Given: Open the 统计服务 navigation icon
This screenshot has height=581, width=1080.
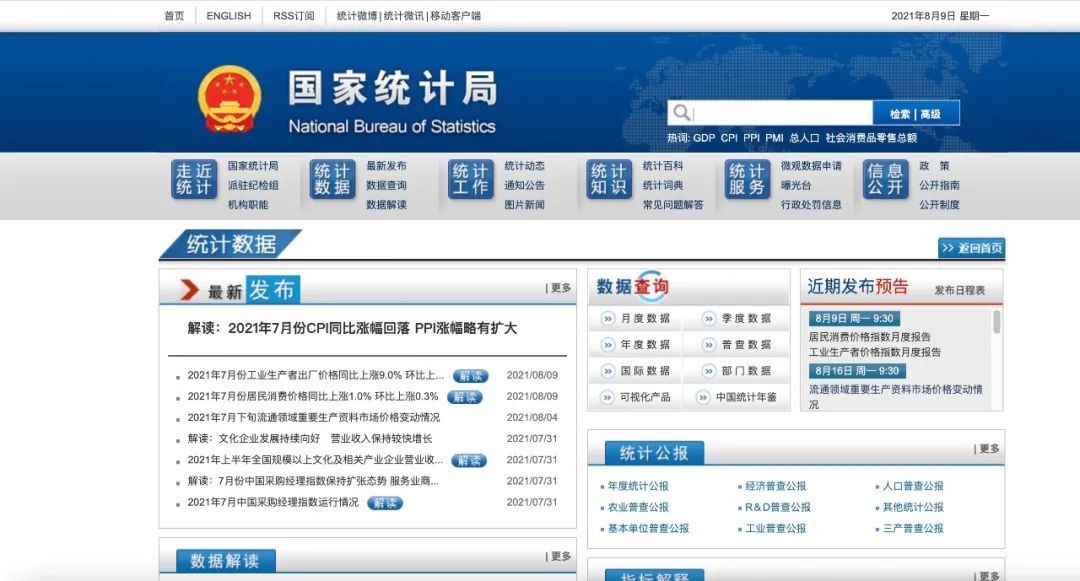Looking at the screenshot, I should (x=746, y=180).
